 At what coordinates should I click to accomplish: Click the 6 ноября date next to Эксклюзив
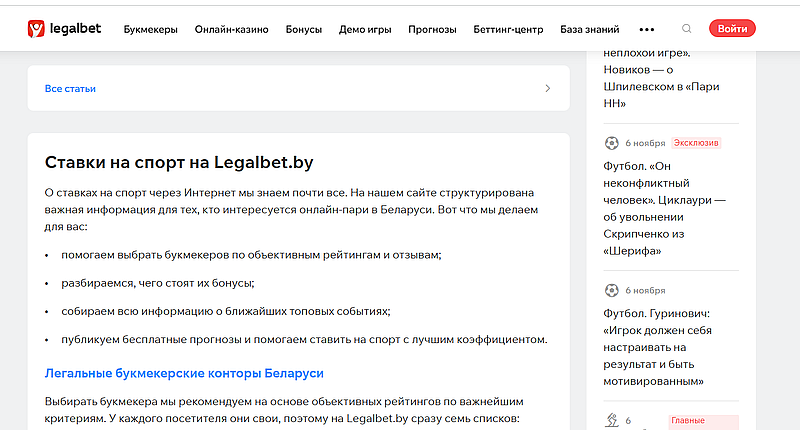[x=645, y=143]
